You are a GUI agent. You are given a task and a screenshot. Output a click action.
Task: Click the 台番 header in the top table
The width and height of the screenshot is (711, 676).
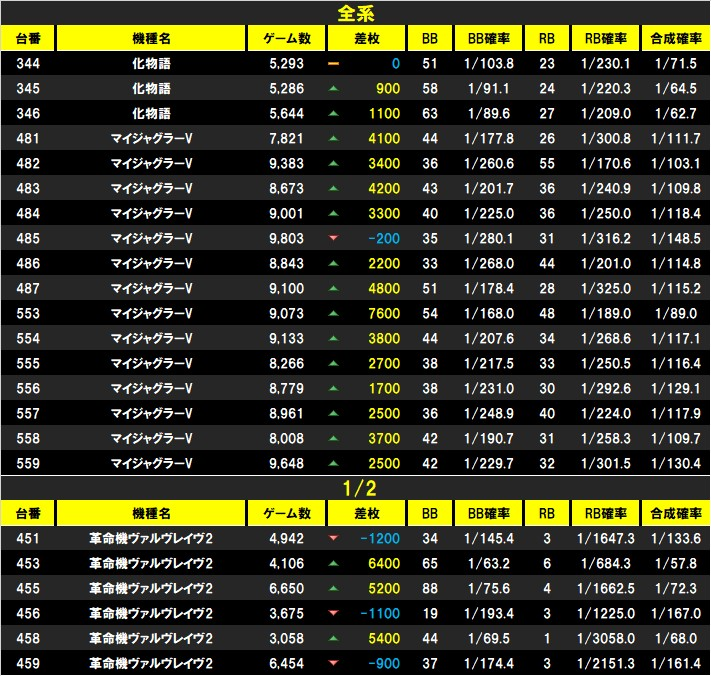[28, 39]
